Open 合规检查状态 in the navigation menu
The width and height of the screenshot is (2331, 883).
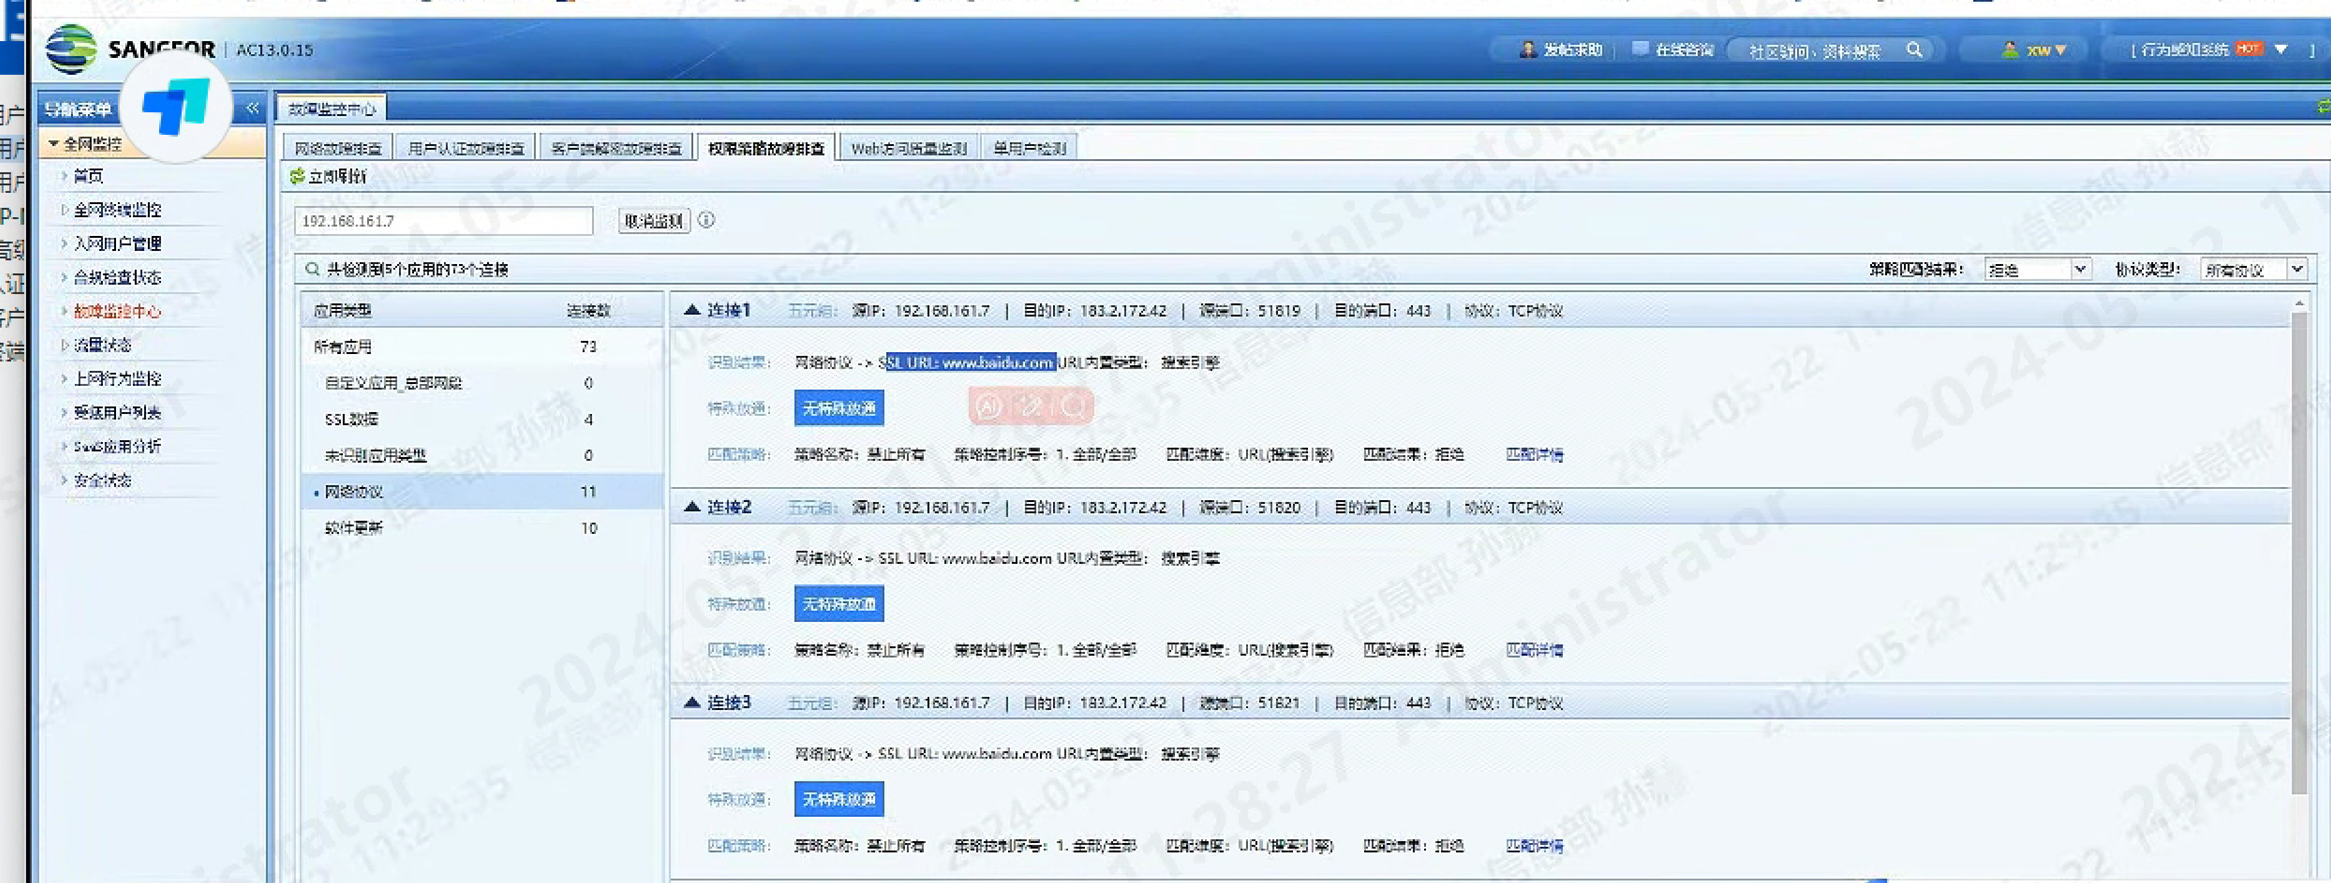click(x=117, y=277)
